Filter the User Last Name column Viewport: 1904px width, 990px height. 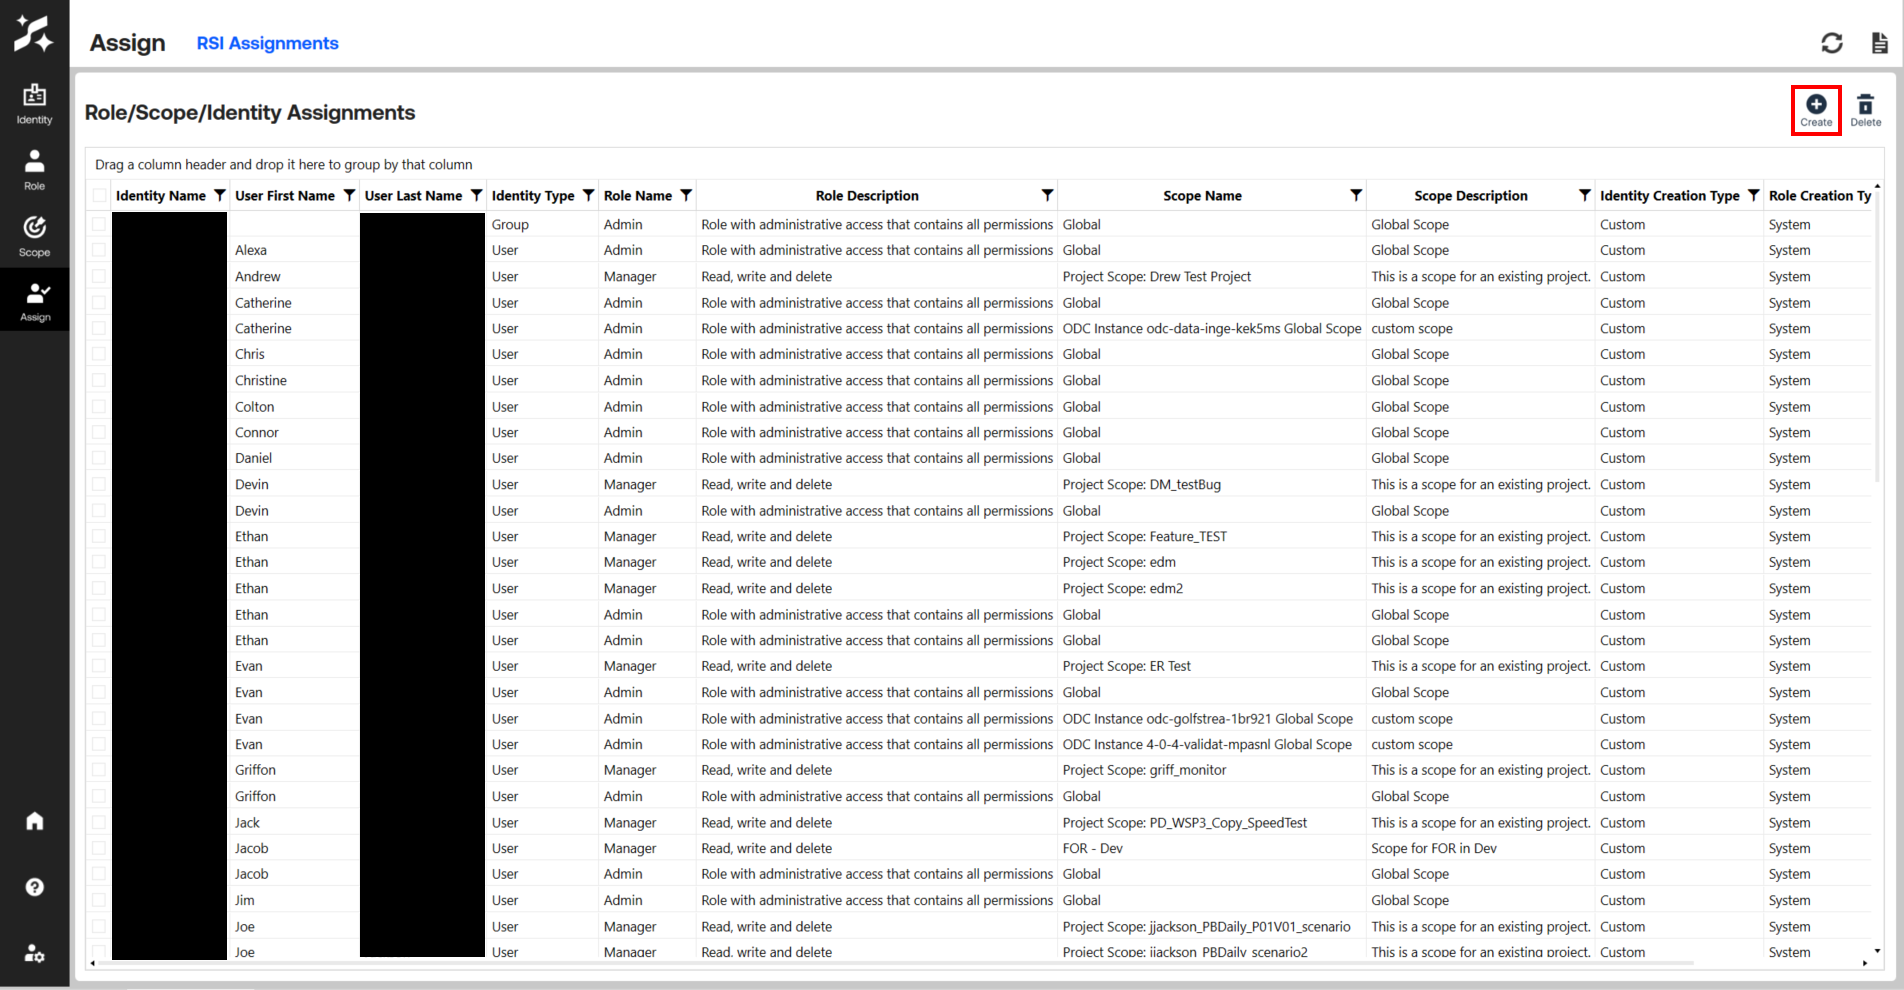[477, 195]
